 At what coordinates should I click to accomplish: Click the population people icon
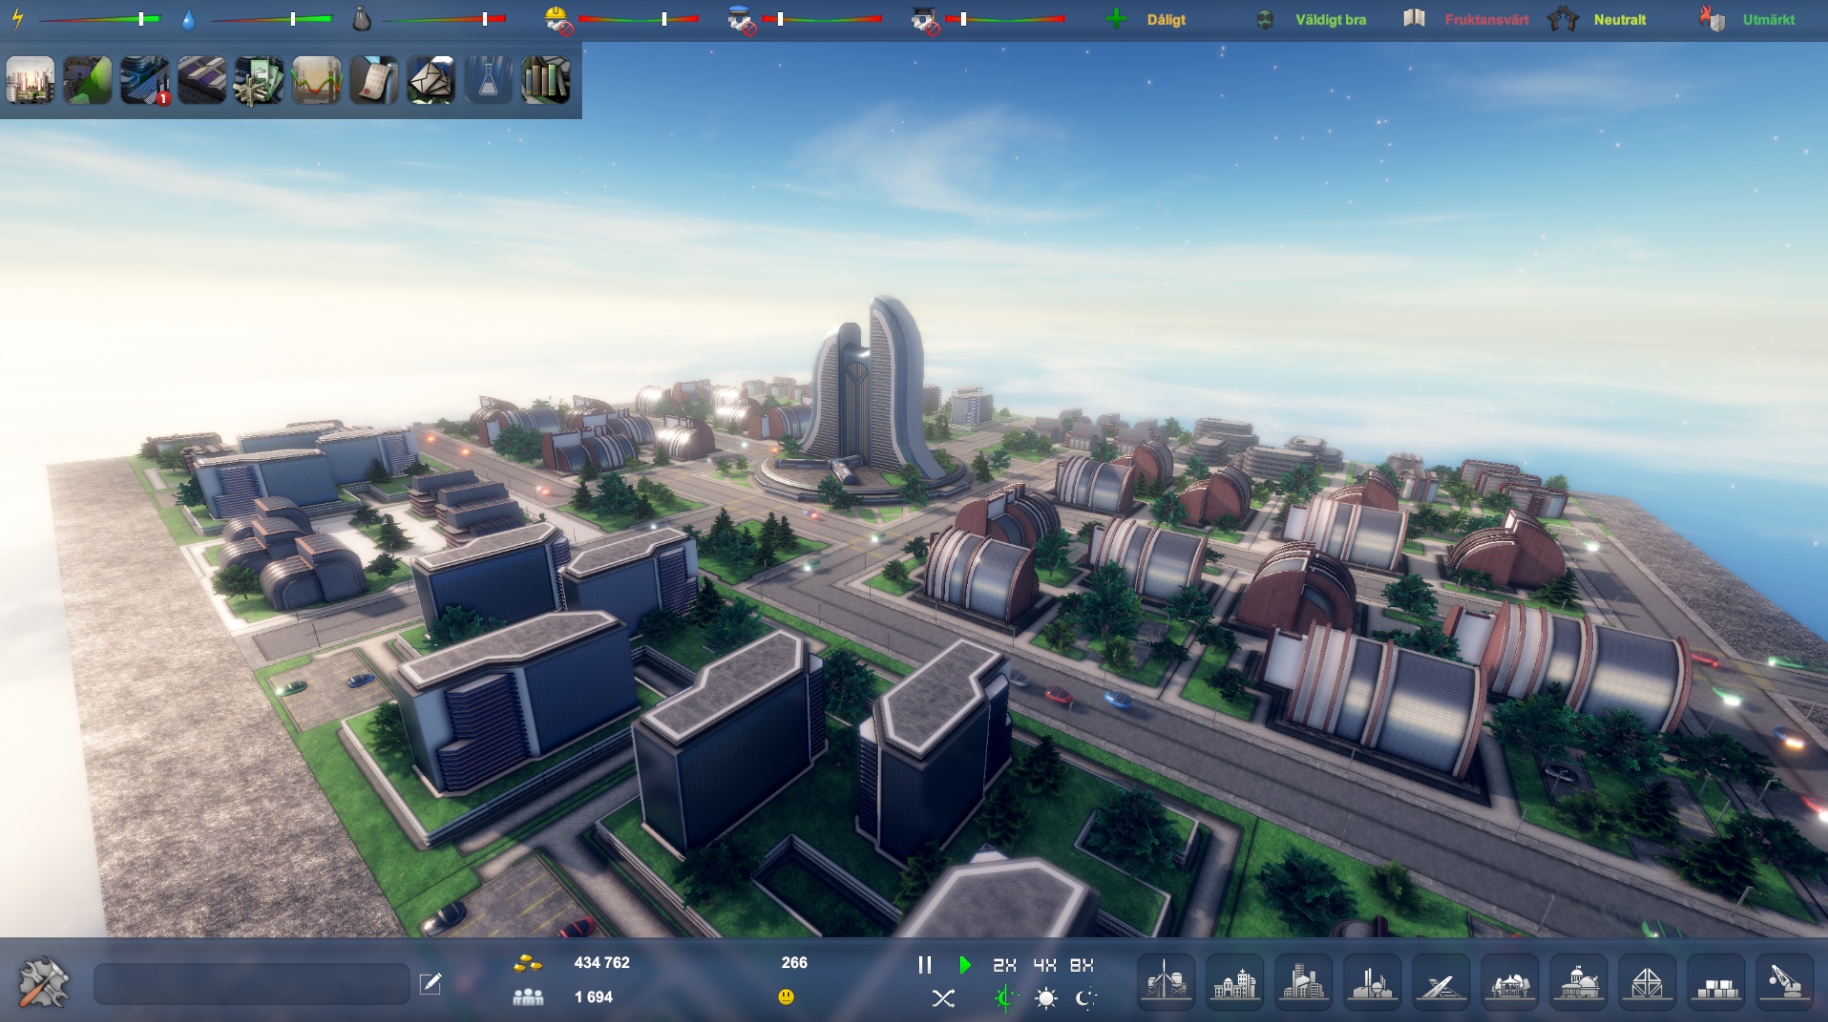click(x=528, y=997)
